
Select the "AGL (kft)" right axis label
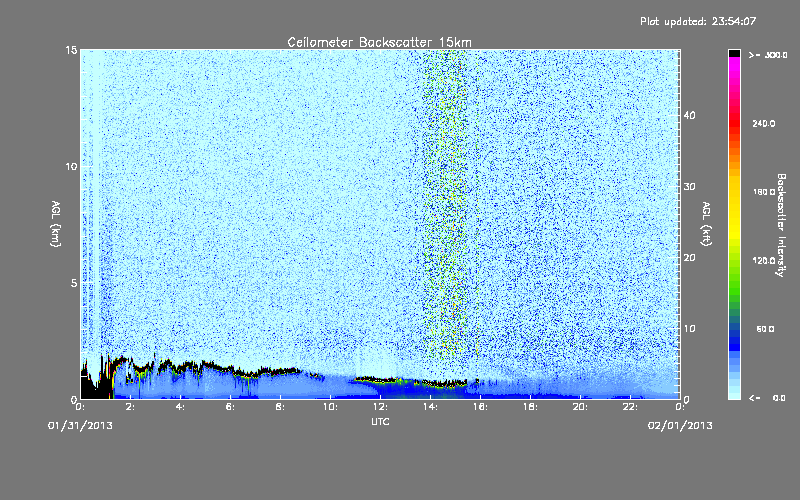pyautogui.click(x=706, y=224)
